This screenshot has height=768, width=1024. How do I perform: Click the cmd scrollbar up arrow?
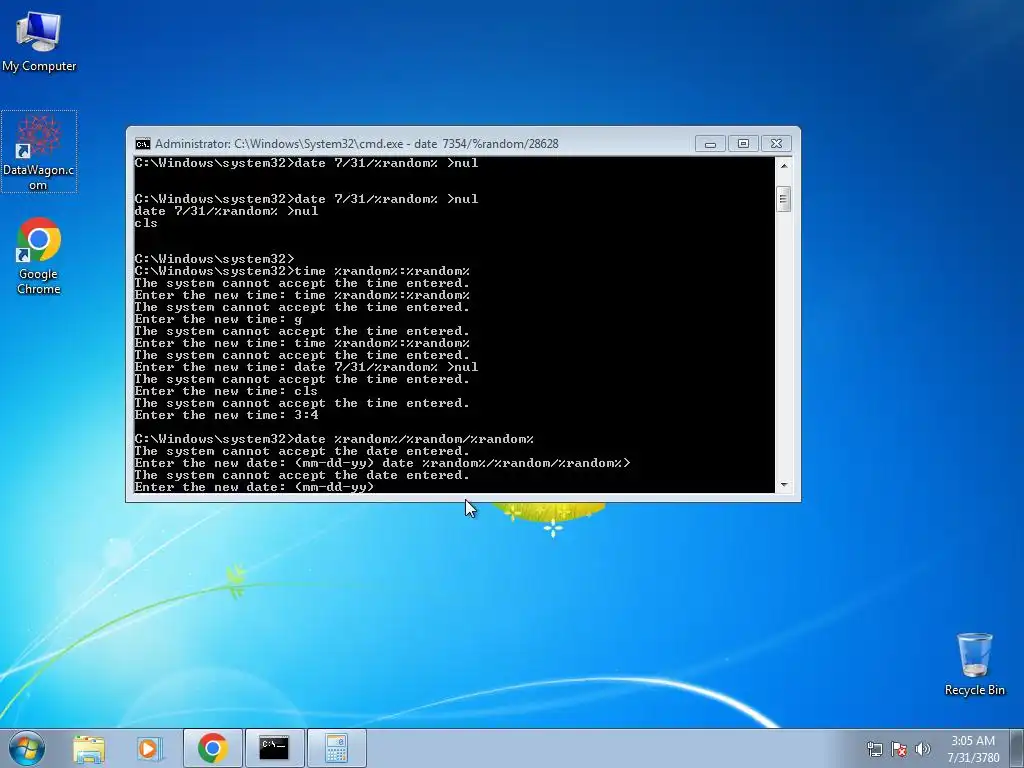coord(784,165)
